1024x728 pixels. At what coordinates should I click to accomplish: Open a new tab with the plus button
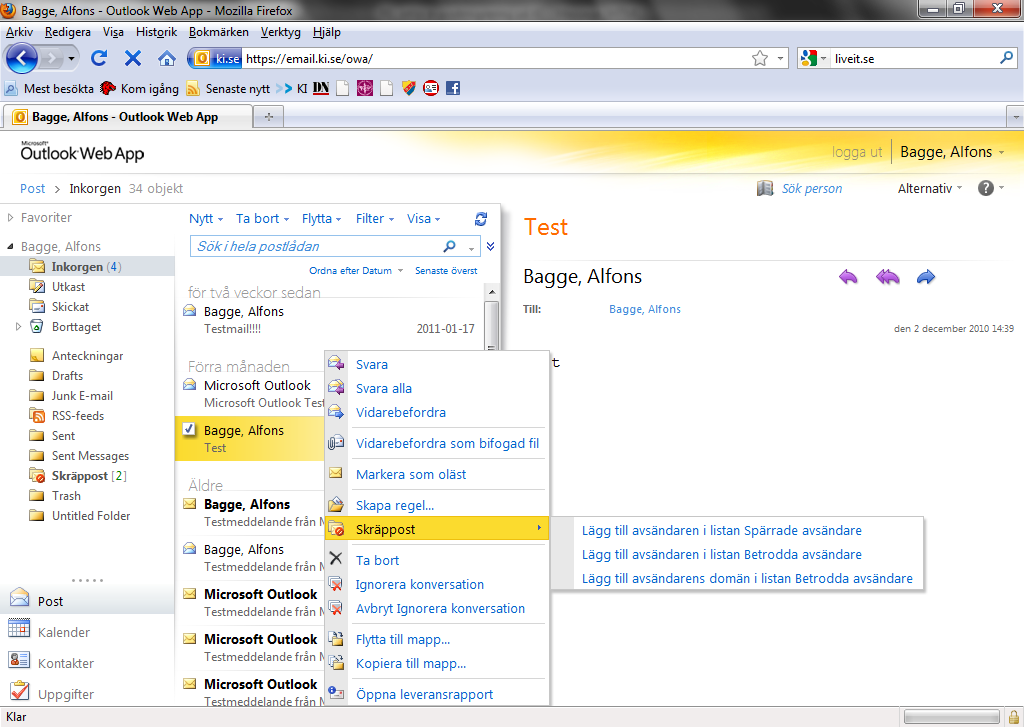pos(268,117)
